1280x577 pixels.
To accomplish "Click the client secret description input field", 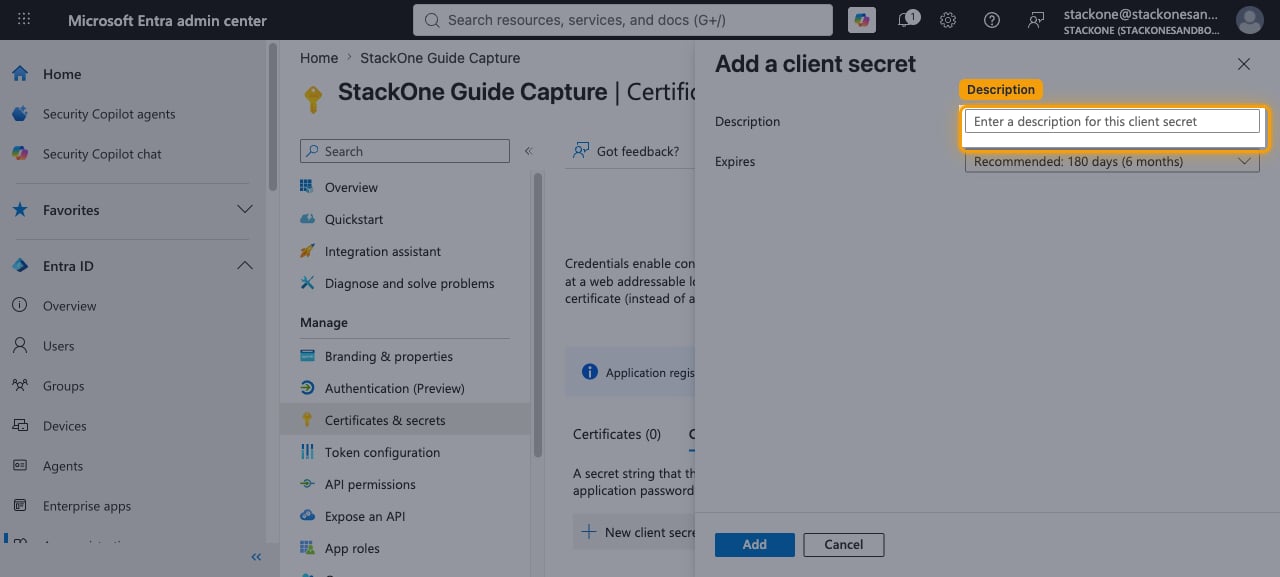I will pyautogui.click(x=1112, y=121).
